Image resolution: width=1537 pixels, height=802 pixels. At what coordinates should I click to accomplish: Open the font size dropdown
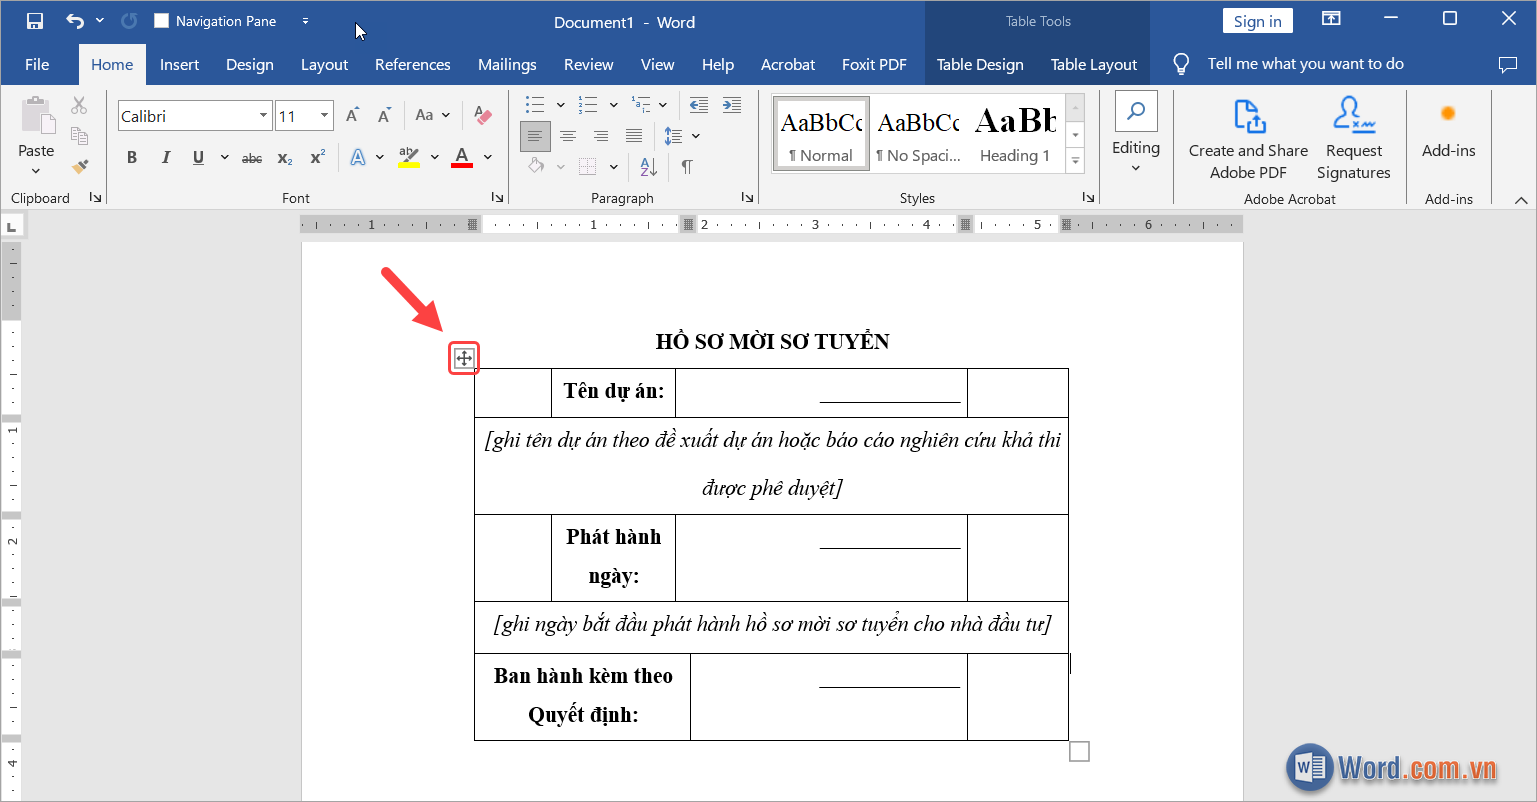coord(324,116)
